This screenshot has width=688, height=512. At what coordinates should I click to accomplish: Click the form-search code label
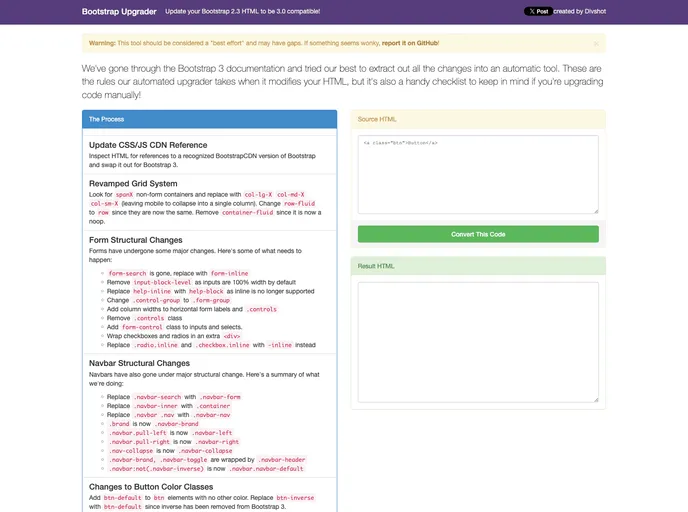pyautogui.click(x=127, y=273)
